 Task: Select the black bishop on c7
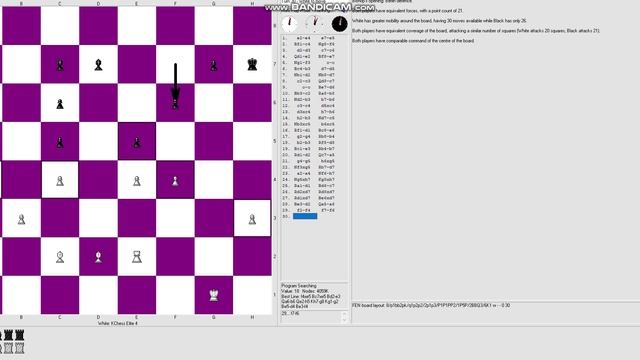coord(60,65)
